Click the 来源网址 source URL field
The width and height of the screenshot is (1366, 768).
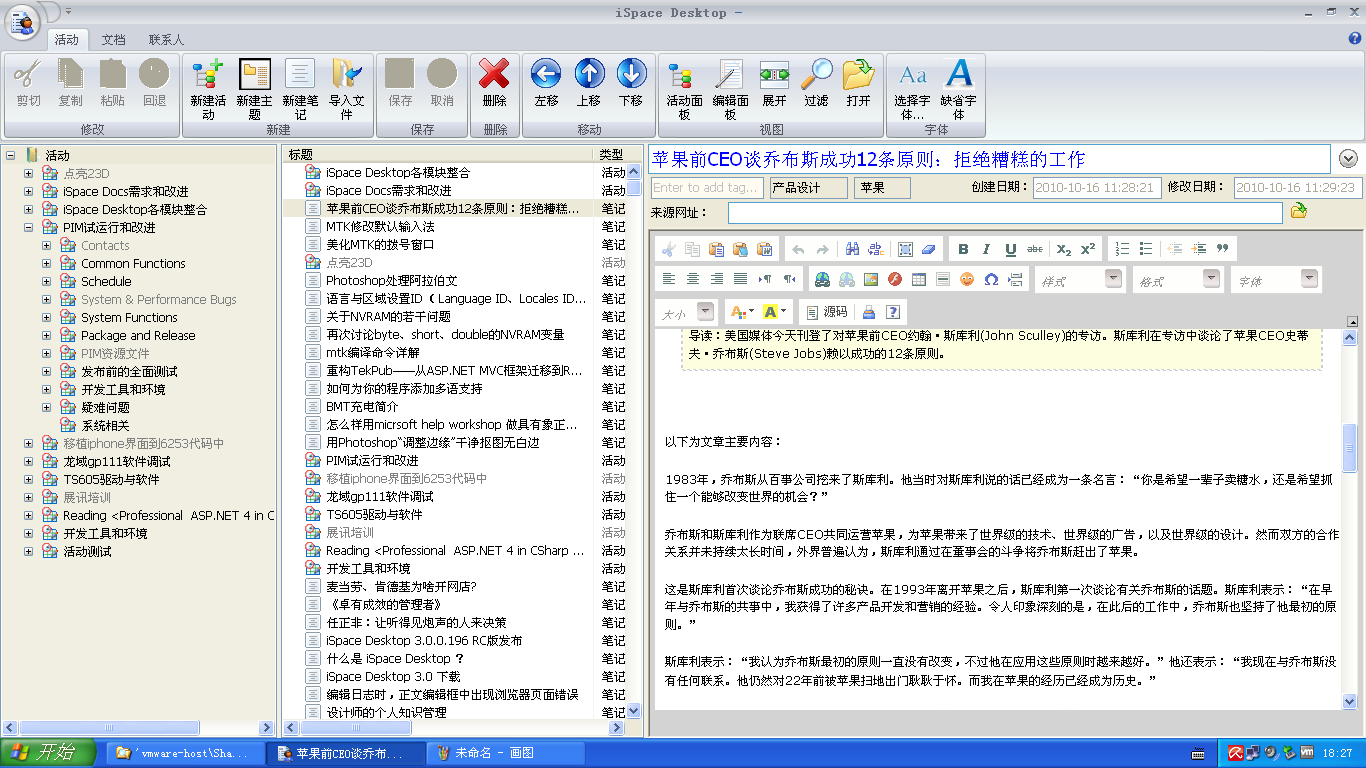pyautogui.click(x=1005, y=213)
